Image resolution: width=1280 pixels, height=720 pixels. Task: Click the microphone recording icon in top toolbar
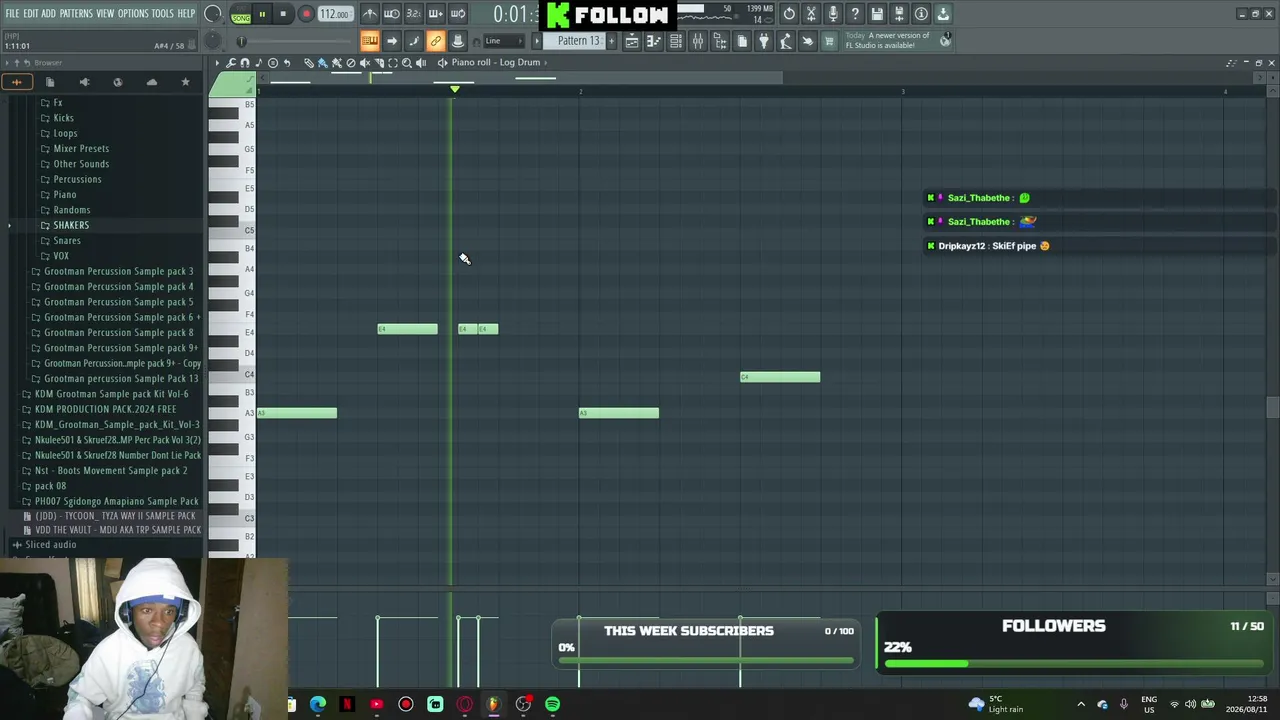833,14
